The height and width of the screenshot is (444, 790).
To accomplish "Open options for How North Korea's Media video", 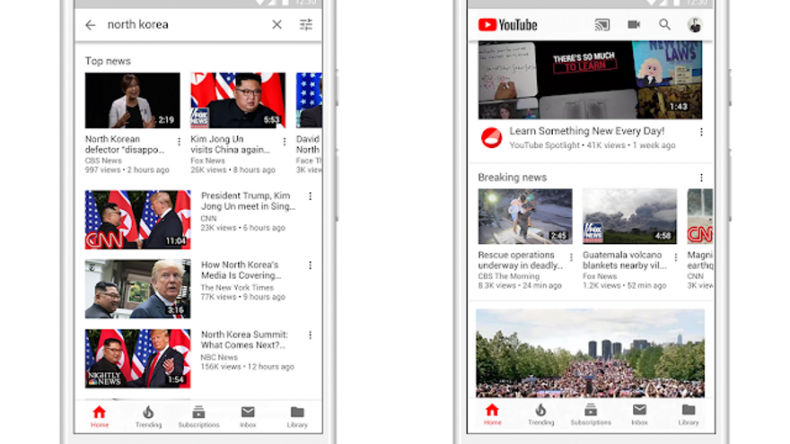I will coord(310,265).
